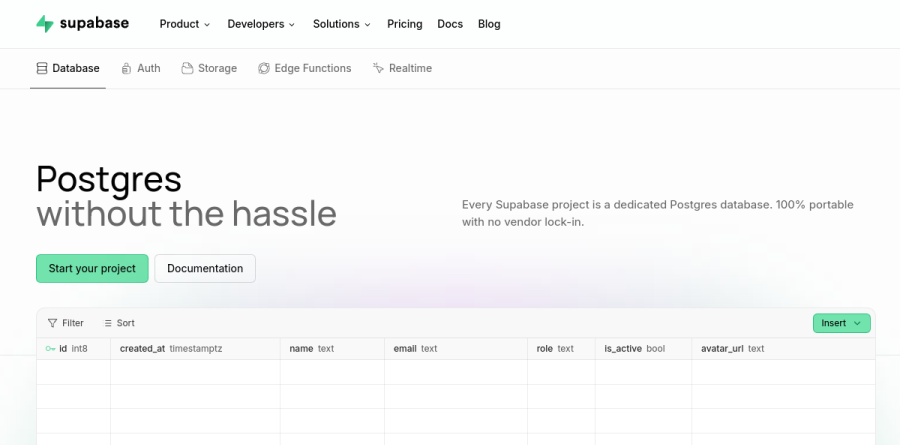Viewport: 900px width, 445px height.
Task: Click the Storage bucket icon
Action: 187,68
